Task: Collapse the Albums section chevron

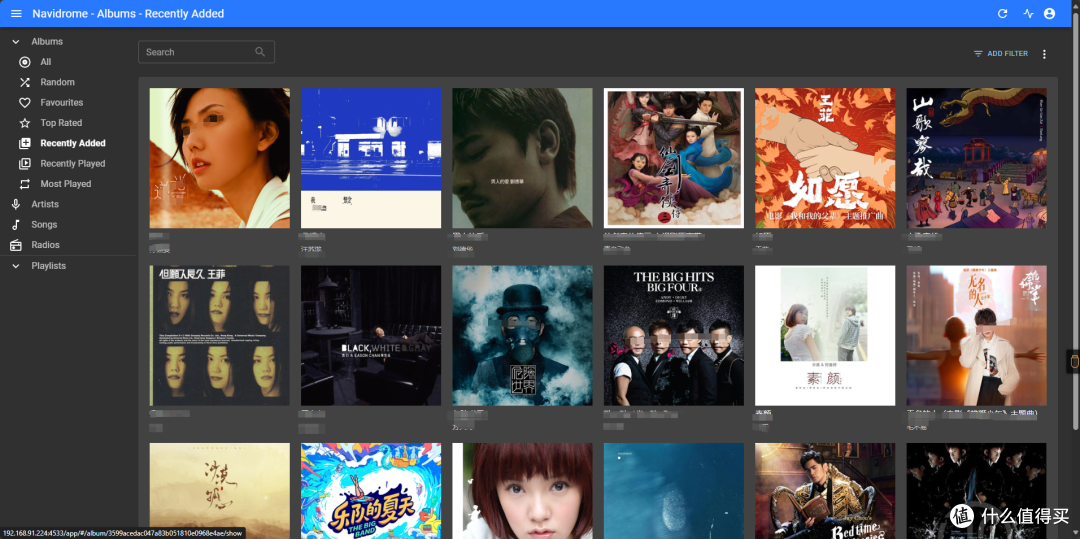Action: 16,42
